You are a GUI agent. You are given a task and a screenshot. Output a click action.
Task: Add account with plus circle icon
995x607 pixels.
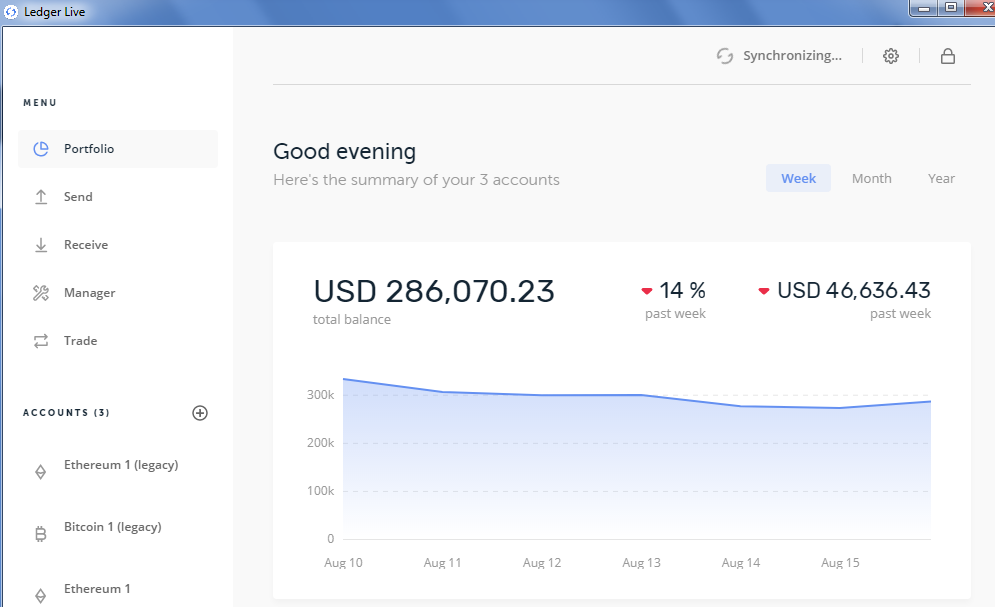pyautogui.click(x=200, y=413)
